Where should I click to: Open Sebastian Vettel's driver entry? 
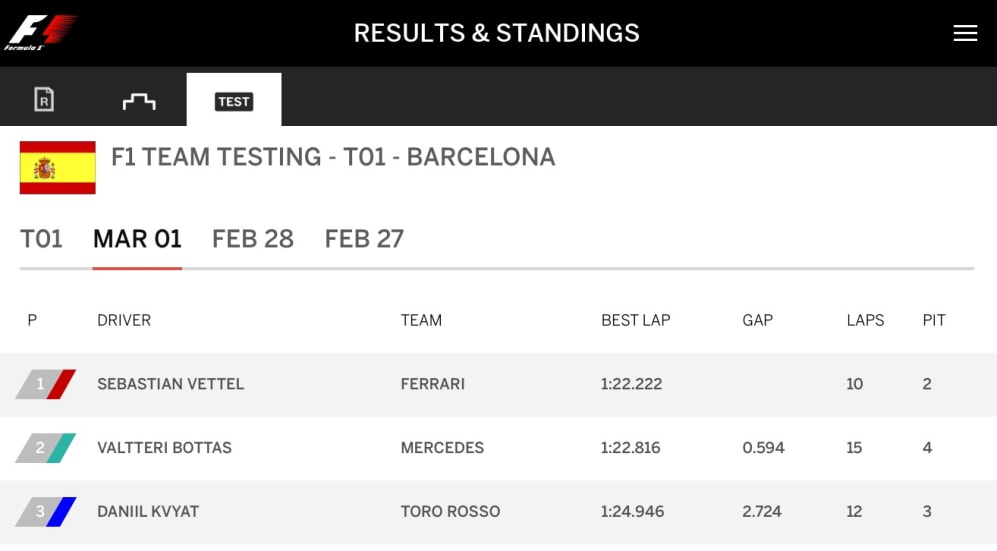tap(170, 384)
